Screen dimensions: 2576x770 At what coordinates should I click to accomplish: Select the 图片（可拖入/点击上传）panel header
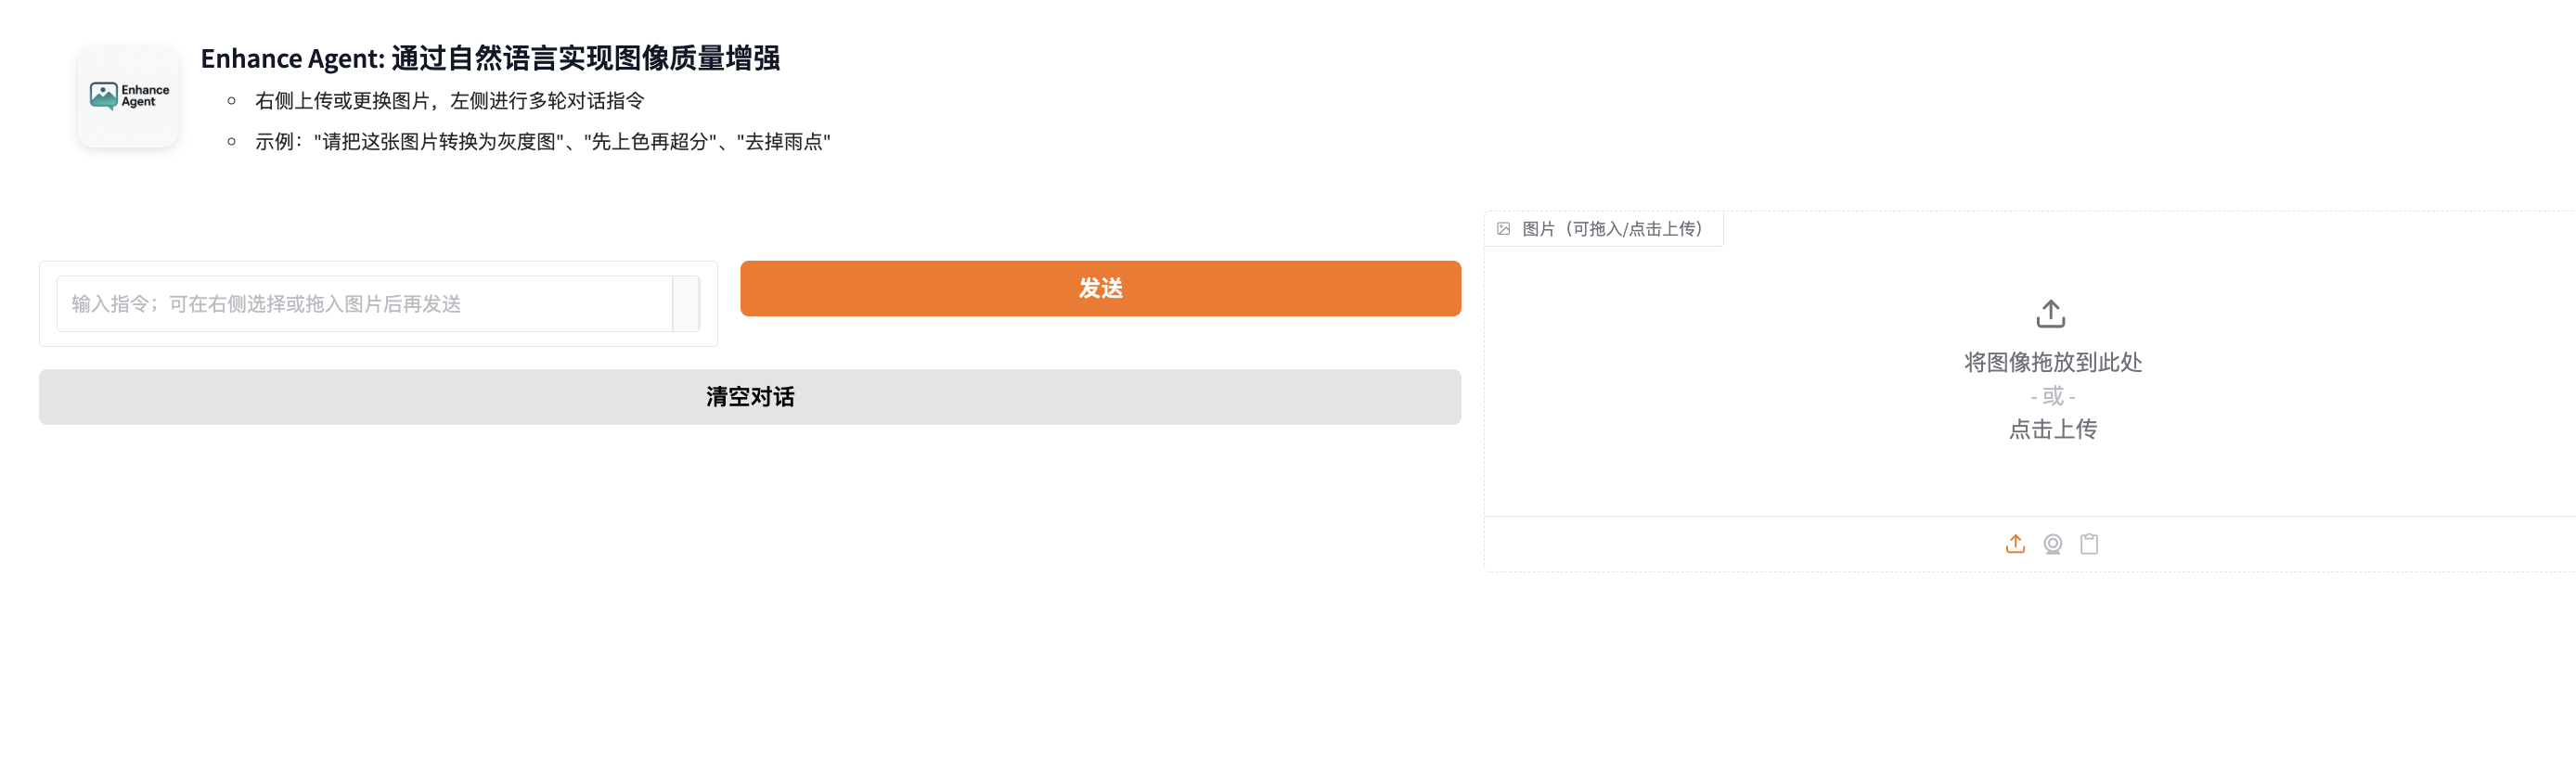[1603, 229]
